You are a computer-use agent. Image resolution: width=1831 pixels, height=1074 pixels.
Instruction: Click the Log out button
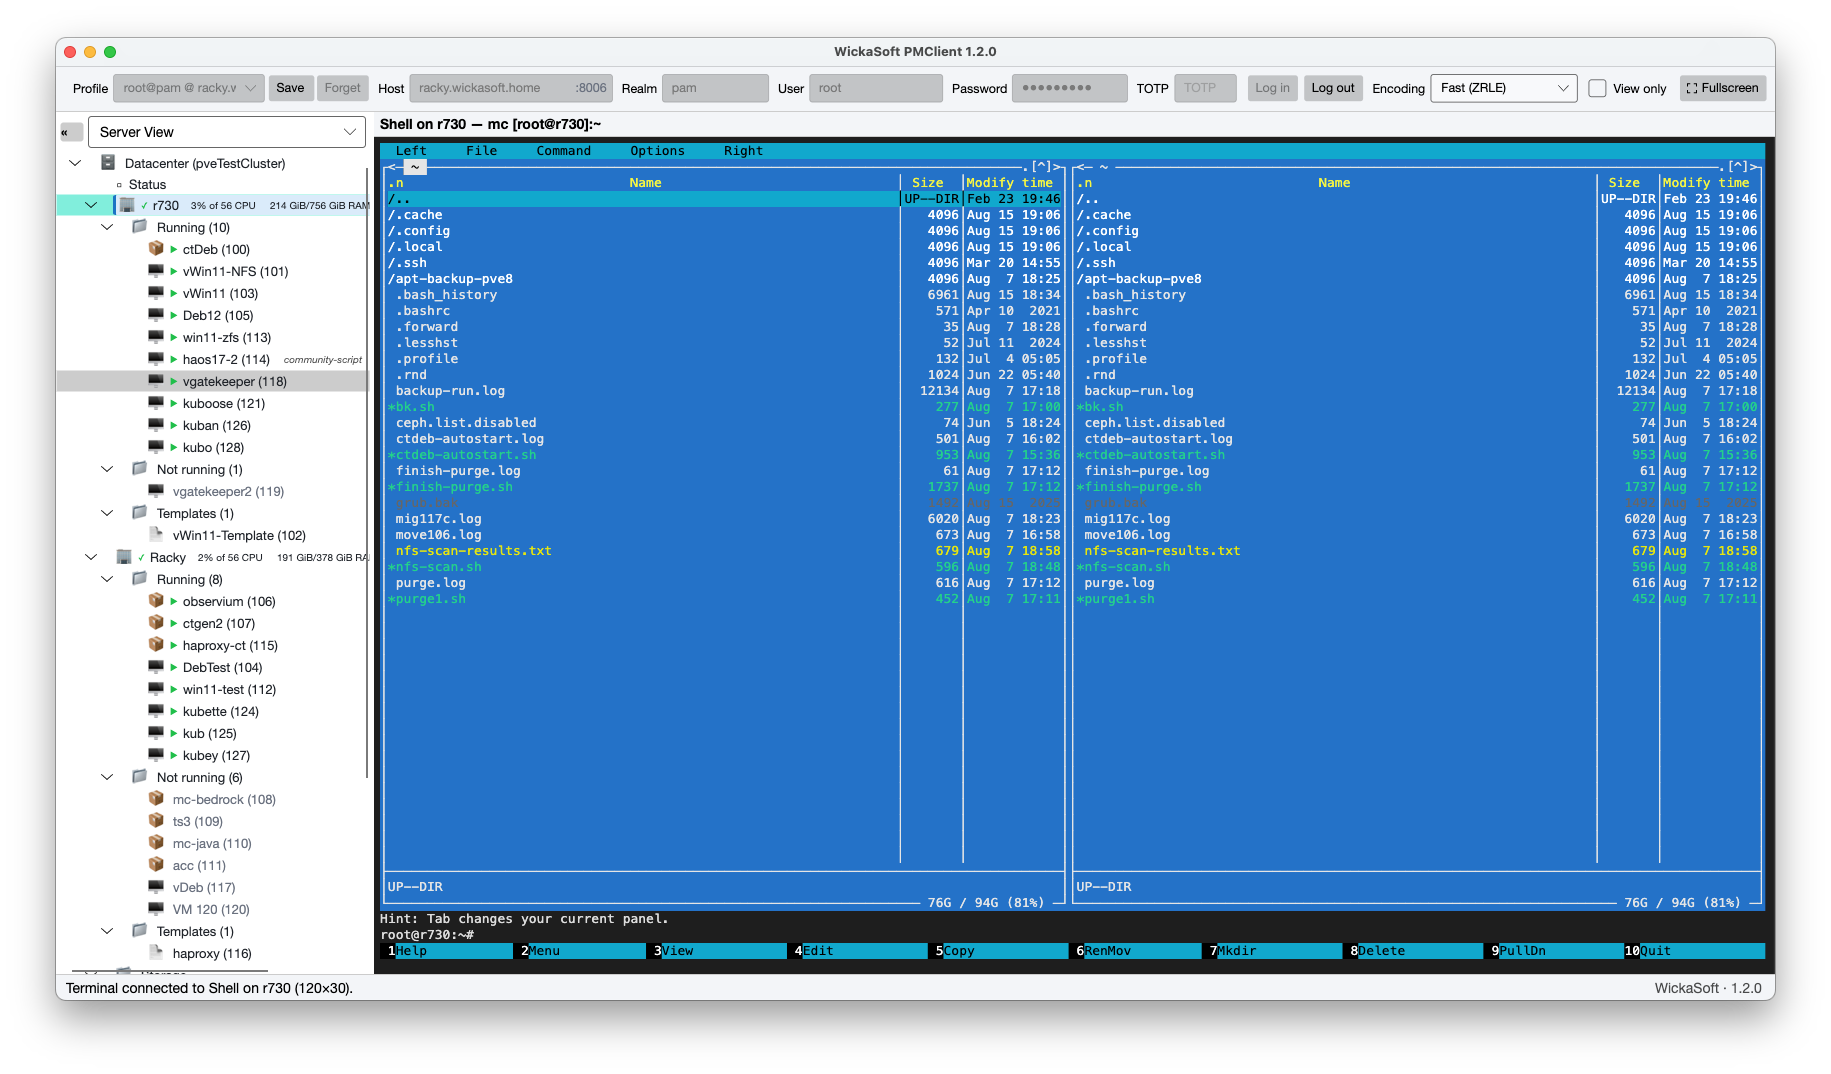1332,88
